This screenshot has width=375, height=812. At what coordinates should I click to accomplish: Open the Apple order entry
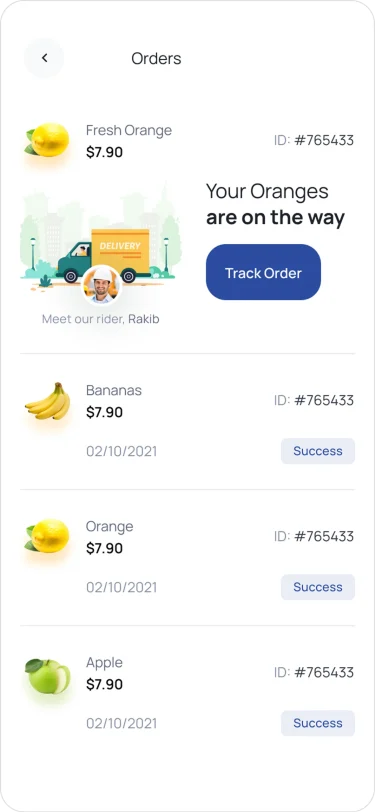[x=188, y=694]
